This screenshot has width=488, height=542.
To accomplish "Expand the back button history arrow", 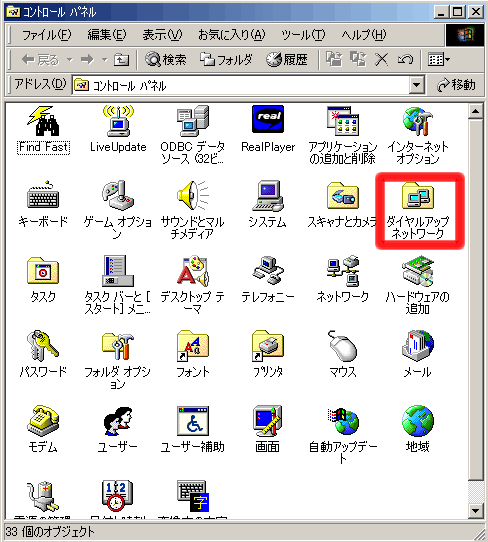I will (70, 60).
